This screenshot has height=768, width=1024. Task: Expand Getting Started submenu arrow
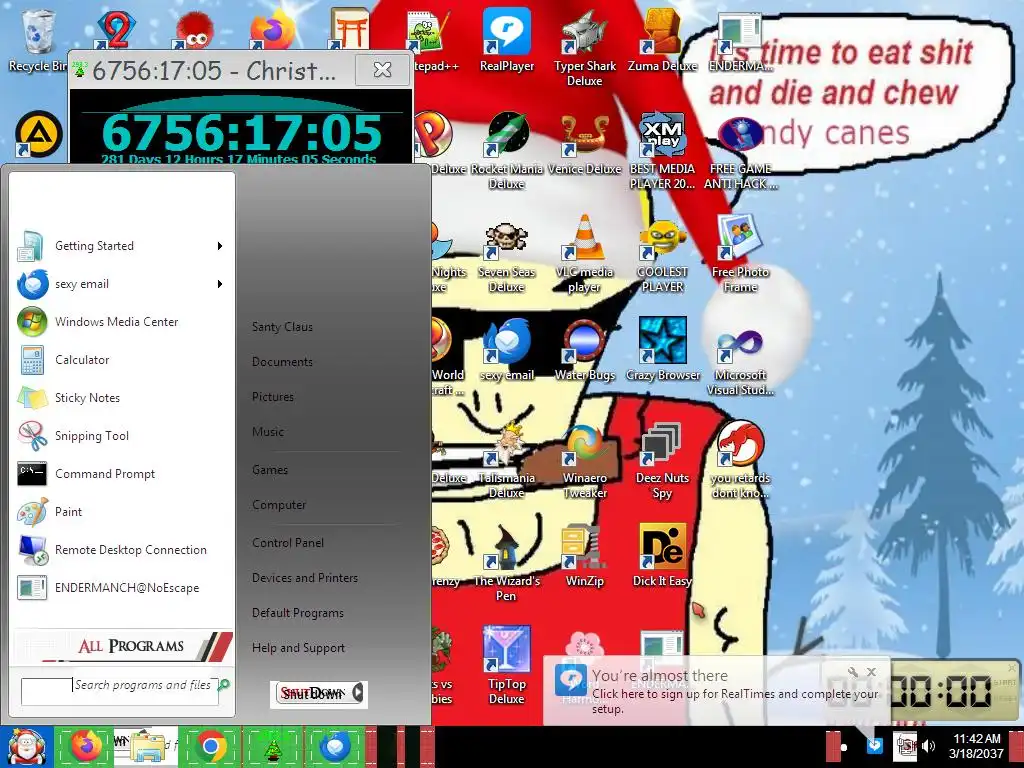tap(220, 246)
